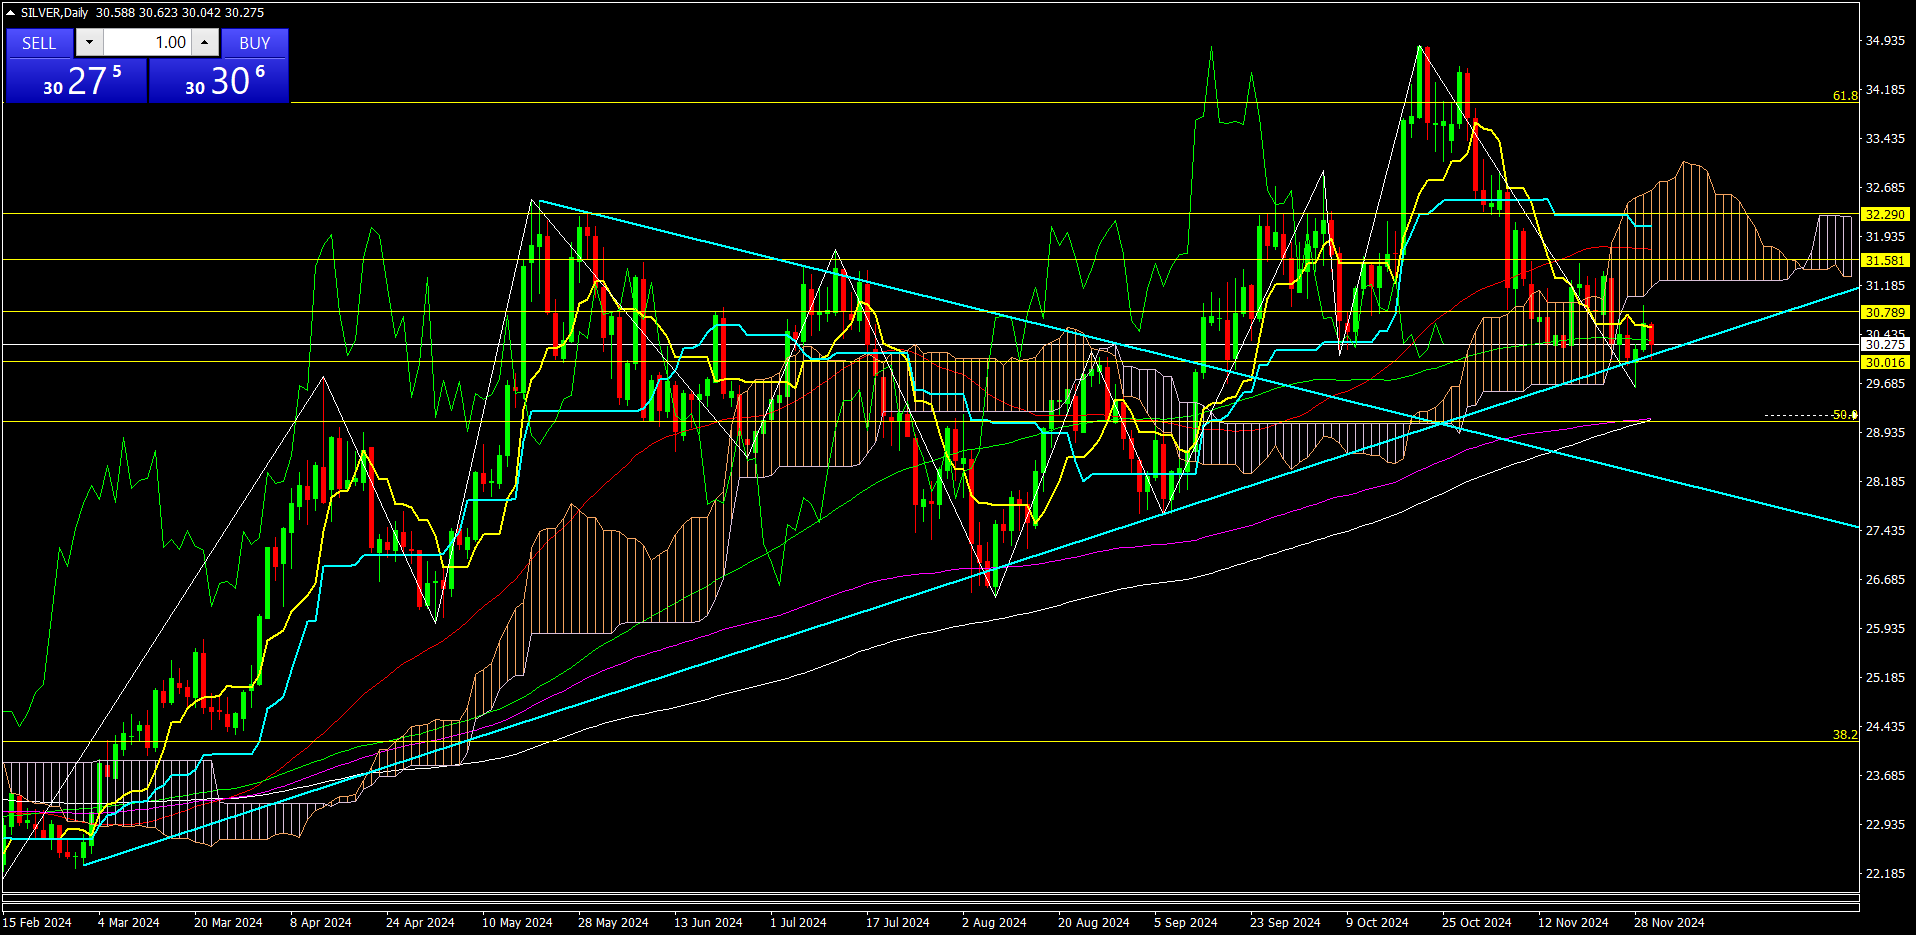Image resolution: width=1916 pixels, height=935 pixels.
Task: Collapse one-click trading panel triangle icon
Action: [10, 13]
